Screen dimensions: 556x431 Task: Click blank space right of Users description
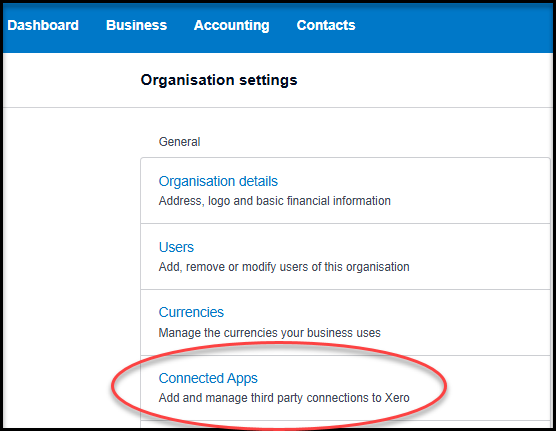(x=479, y=267)
